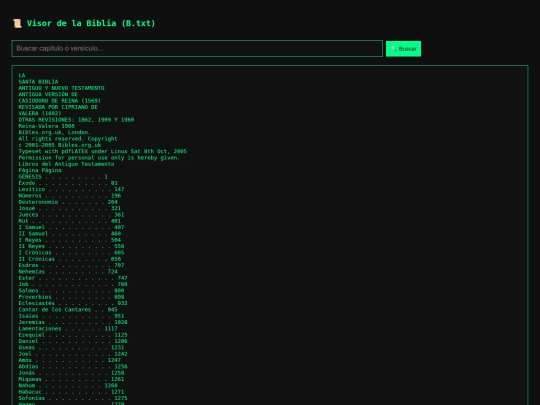Click the Éxodo row
This screenshot has height=405, width=540.
point(68,183)
